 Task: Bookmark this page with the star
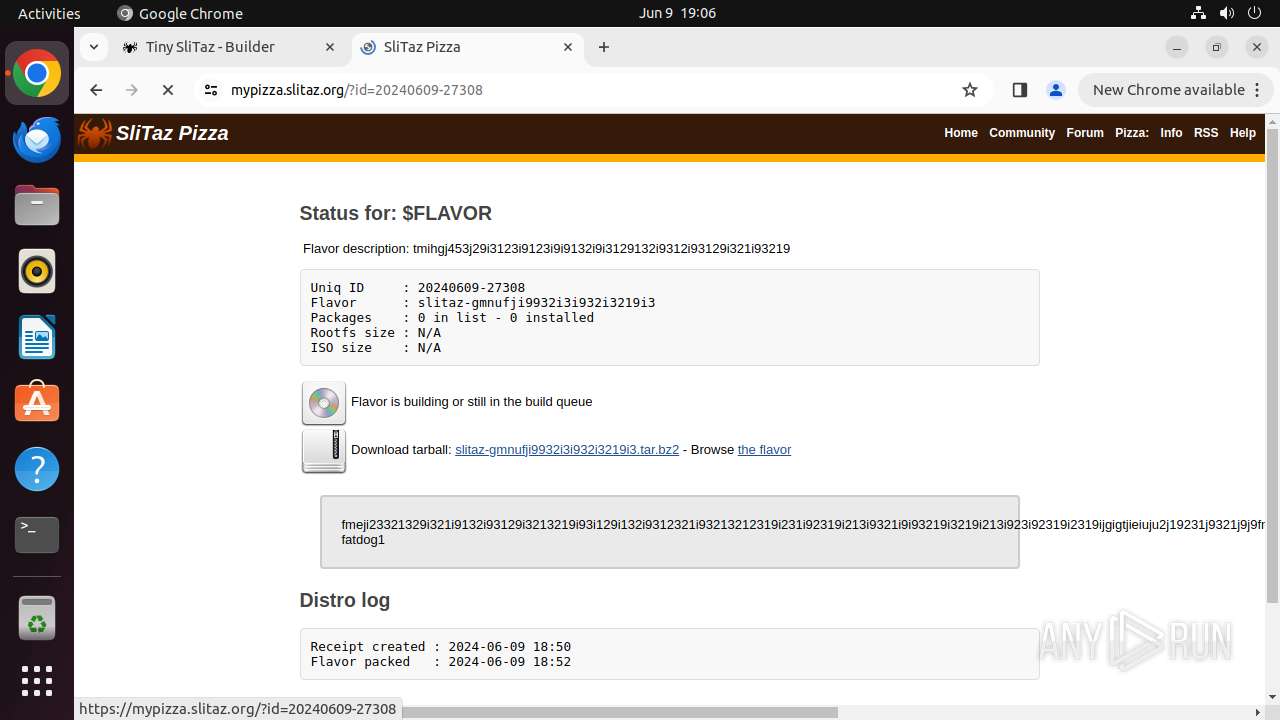coord(969,90)
